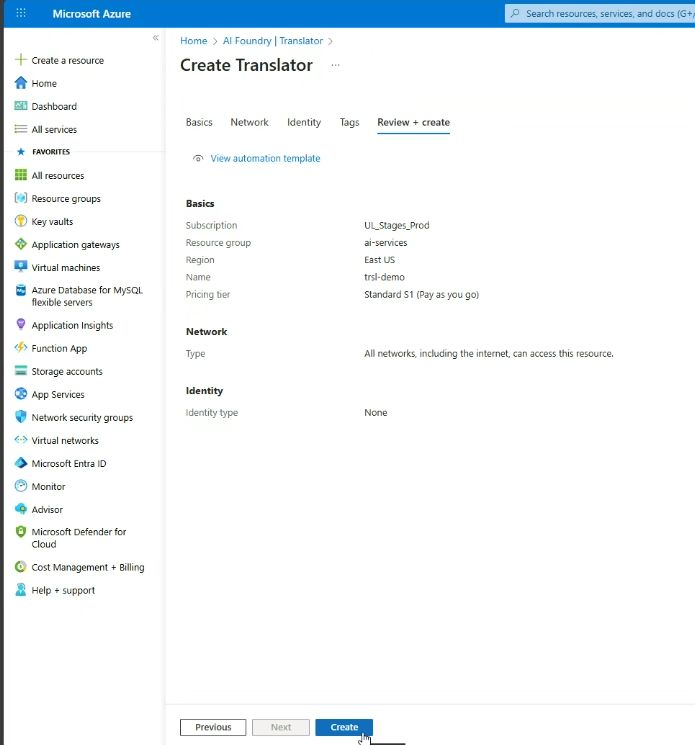Click the Function App lightning icon
This screenshot has width=695, height=745.
pyautogui.click(x=21, y=348)
